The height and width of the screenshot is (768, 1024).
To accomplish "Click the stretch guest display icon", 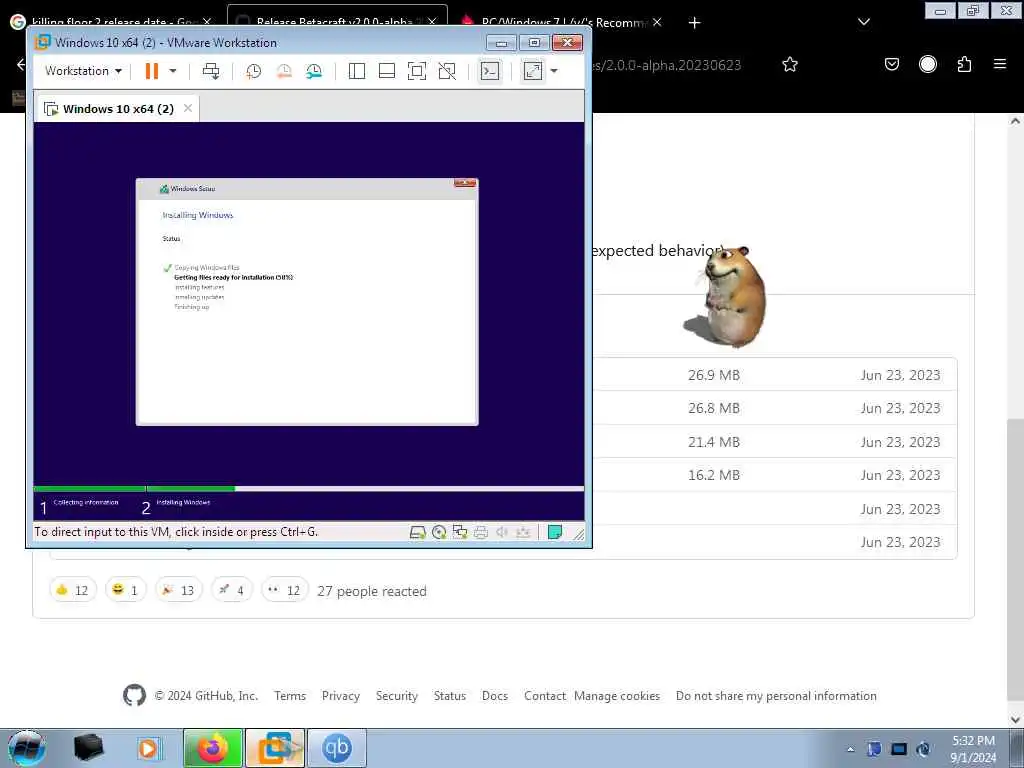I will pos(533,71).
